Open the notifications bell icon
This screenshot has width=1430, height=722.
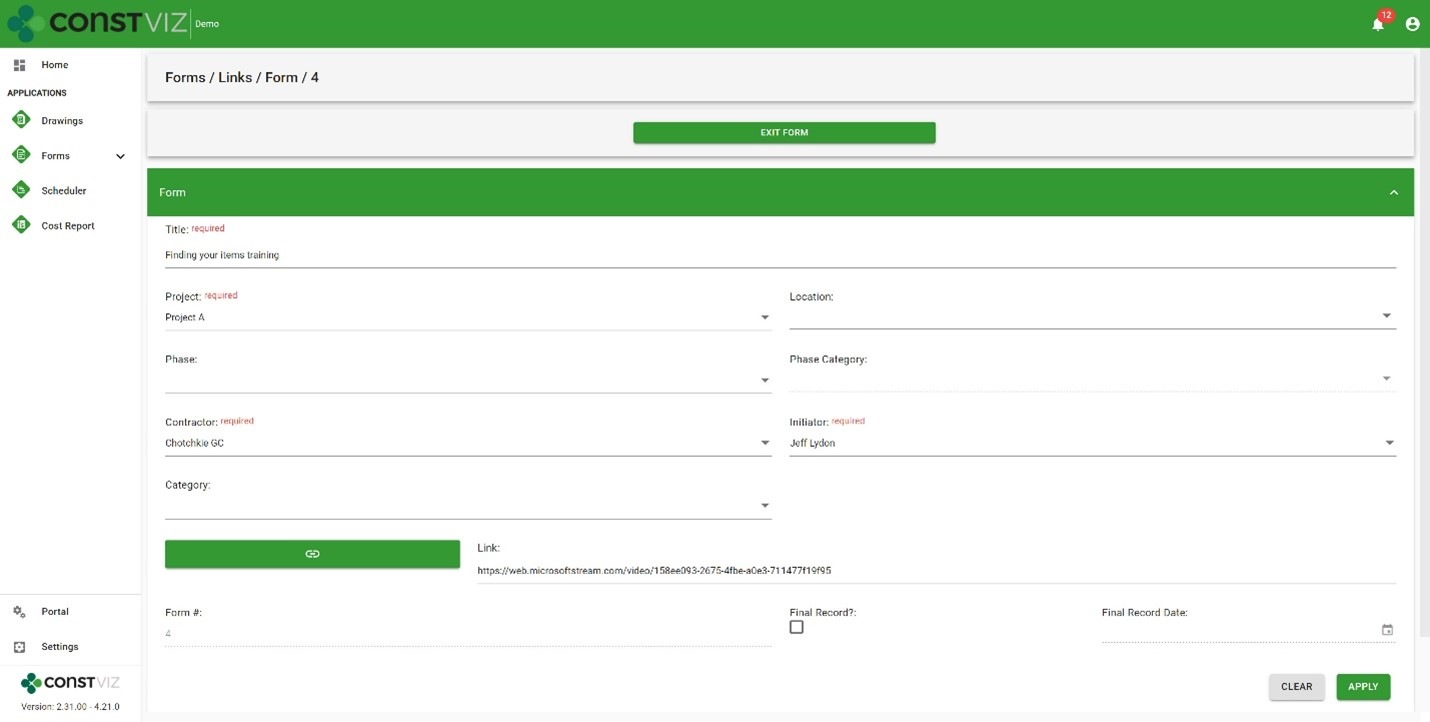click(x=1378, y=24)
